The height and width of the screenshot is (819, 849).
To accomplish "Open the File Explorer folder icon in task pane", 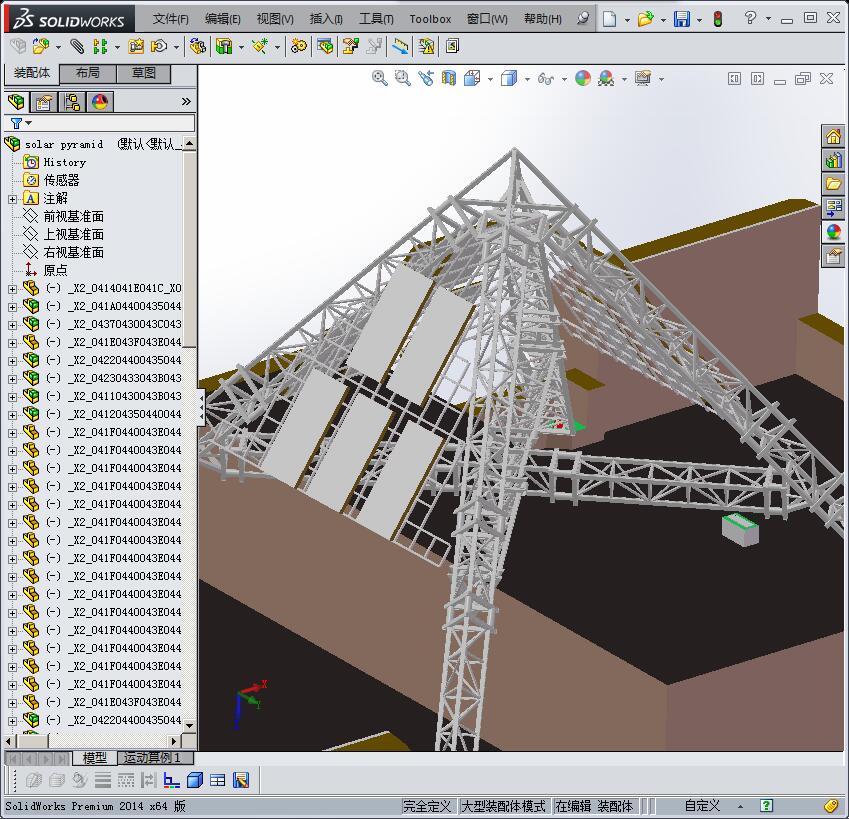I will [x=833, y=184].
